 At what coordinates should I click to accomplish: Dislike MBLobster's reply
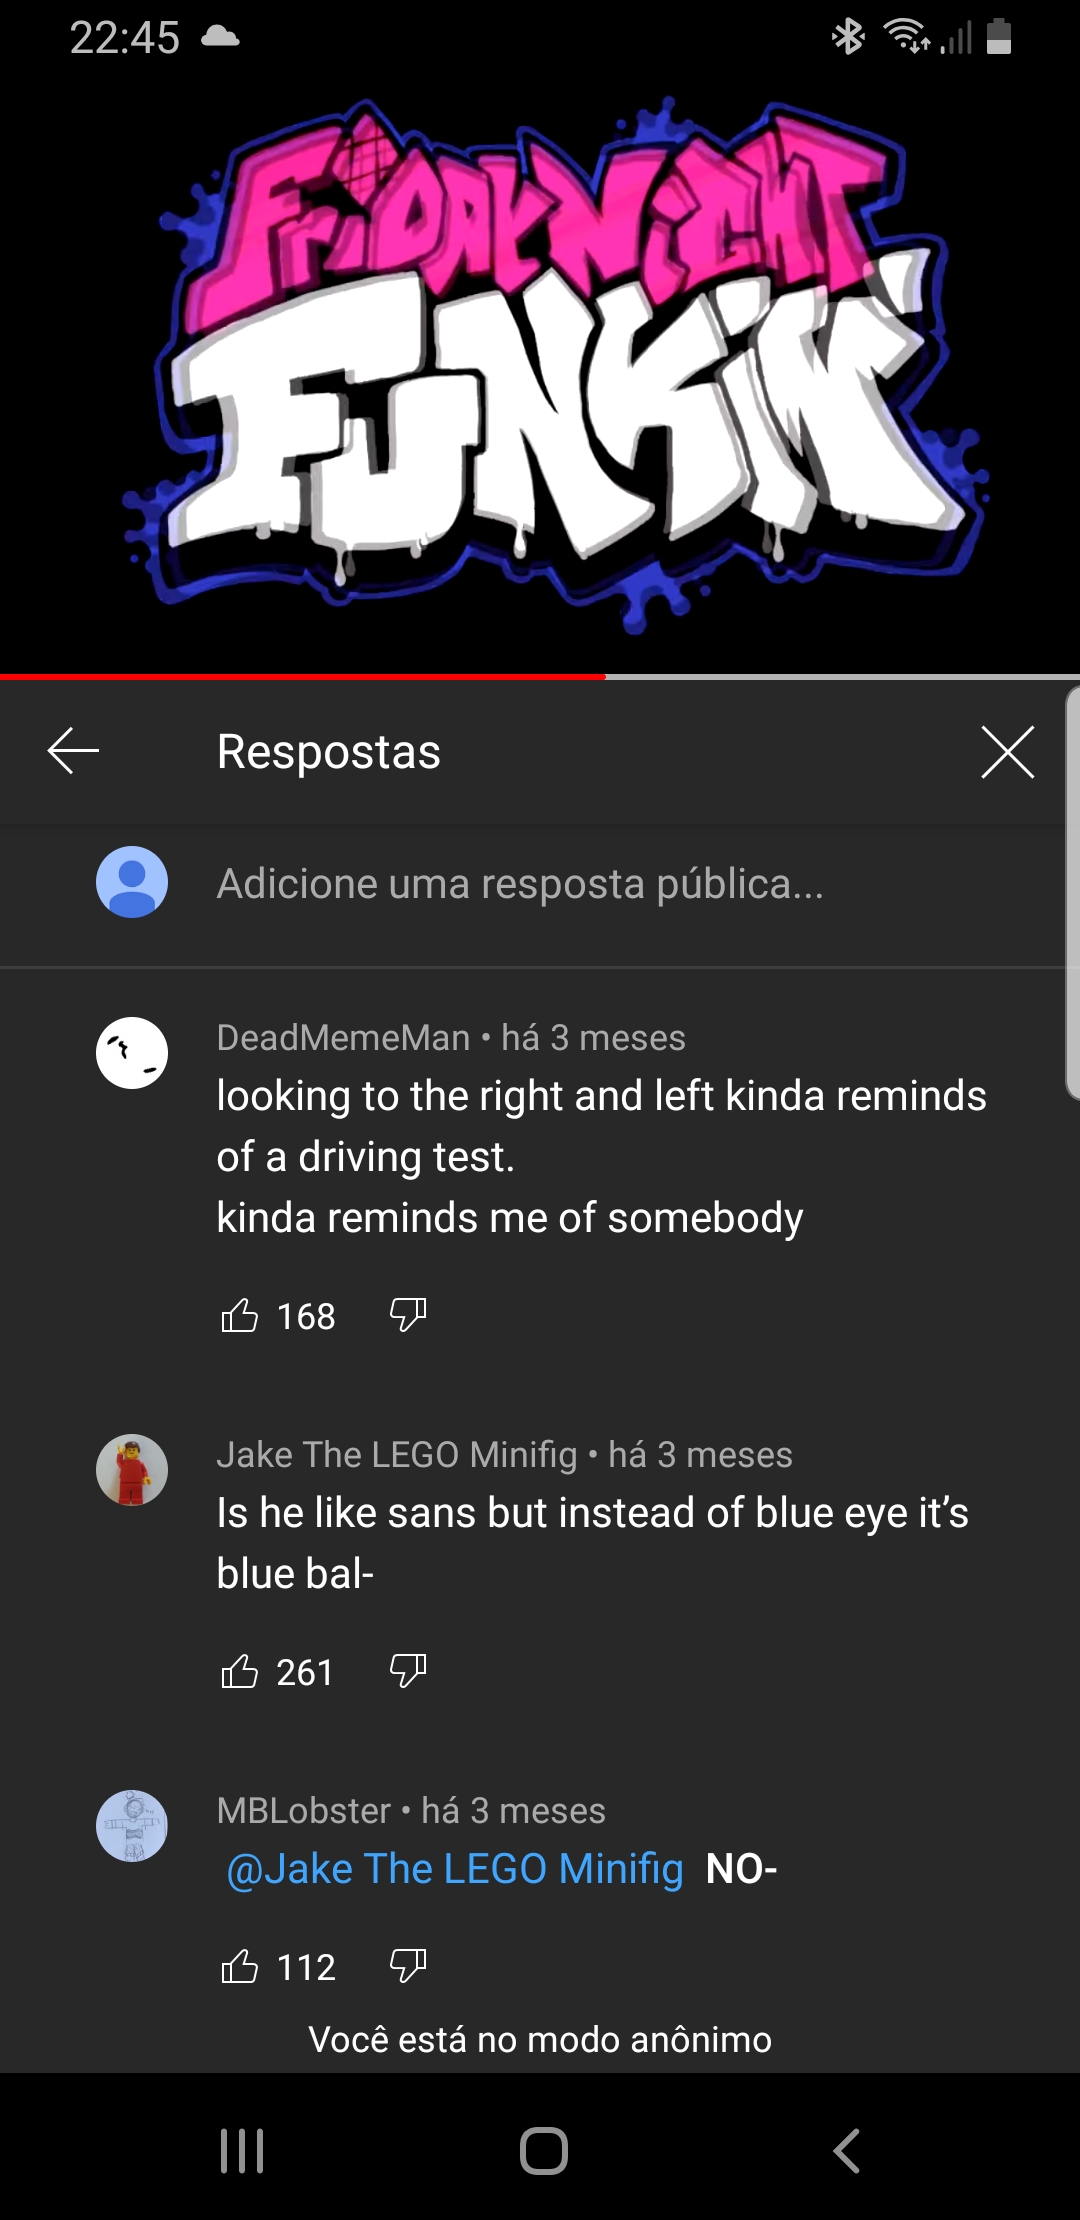408,1966
